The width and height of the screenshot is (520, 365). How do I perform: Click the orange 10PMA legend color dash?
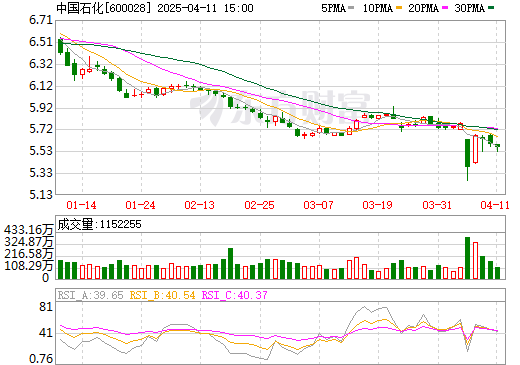coord(399,8)
